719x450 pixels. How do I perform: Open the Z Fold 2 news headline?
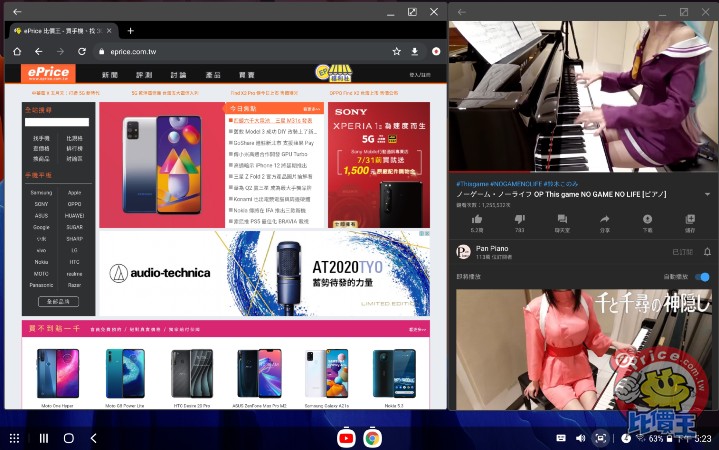click(x=272, y=177)
